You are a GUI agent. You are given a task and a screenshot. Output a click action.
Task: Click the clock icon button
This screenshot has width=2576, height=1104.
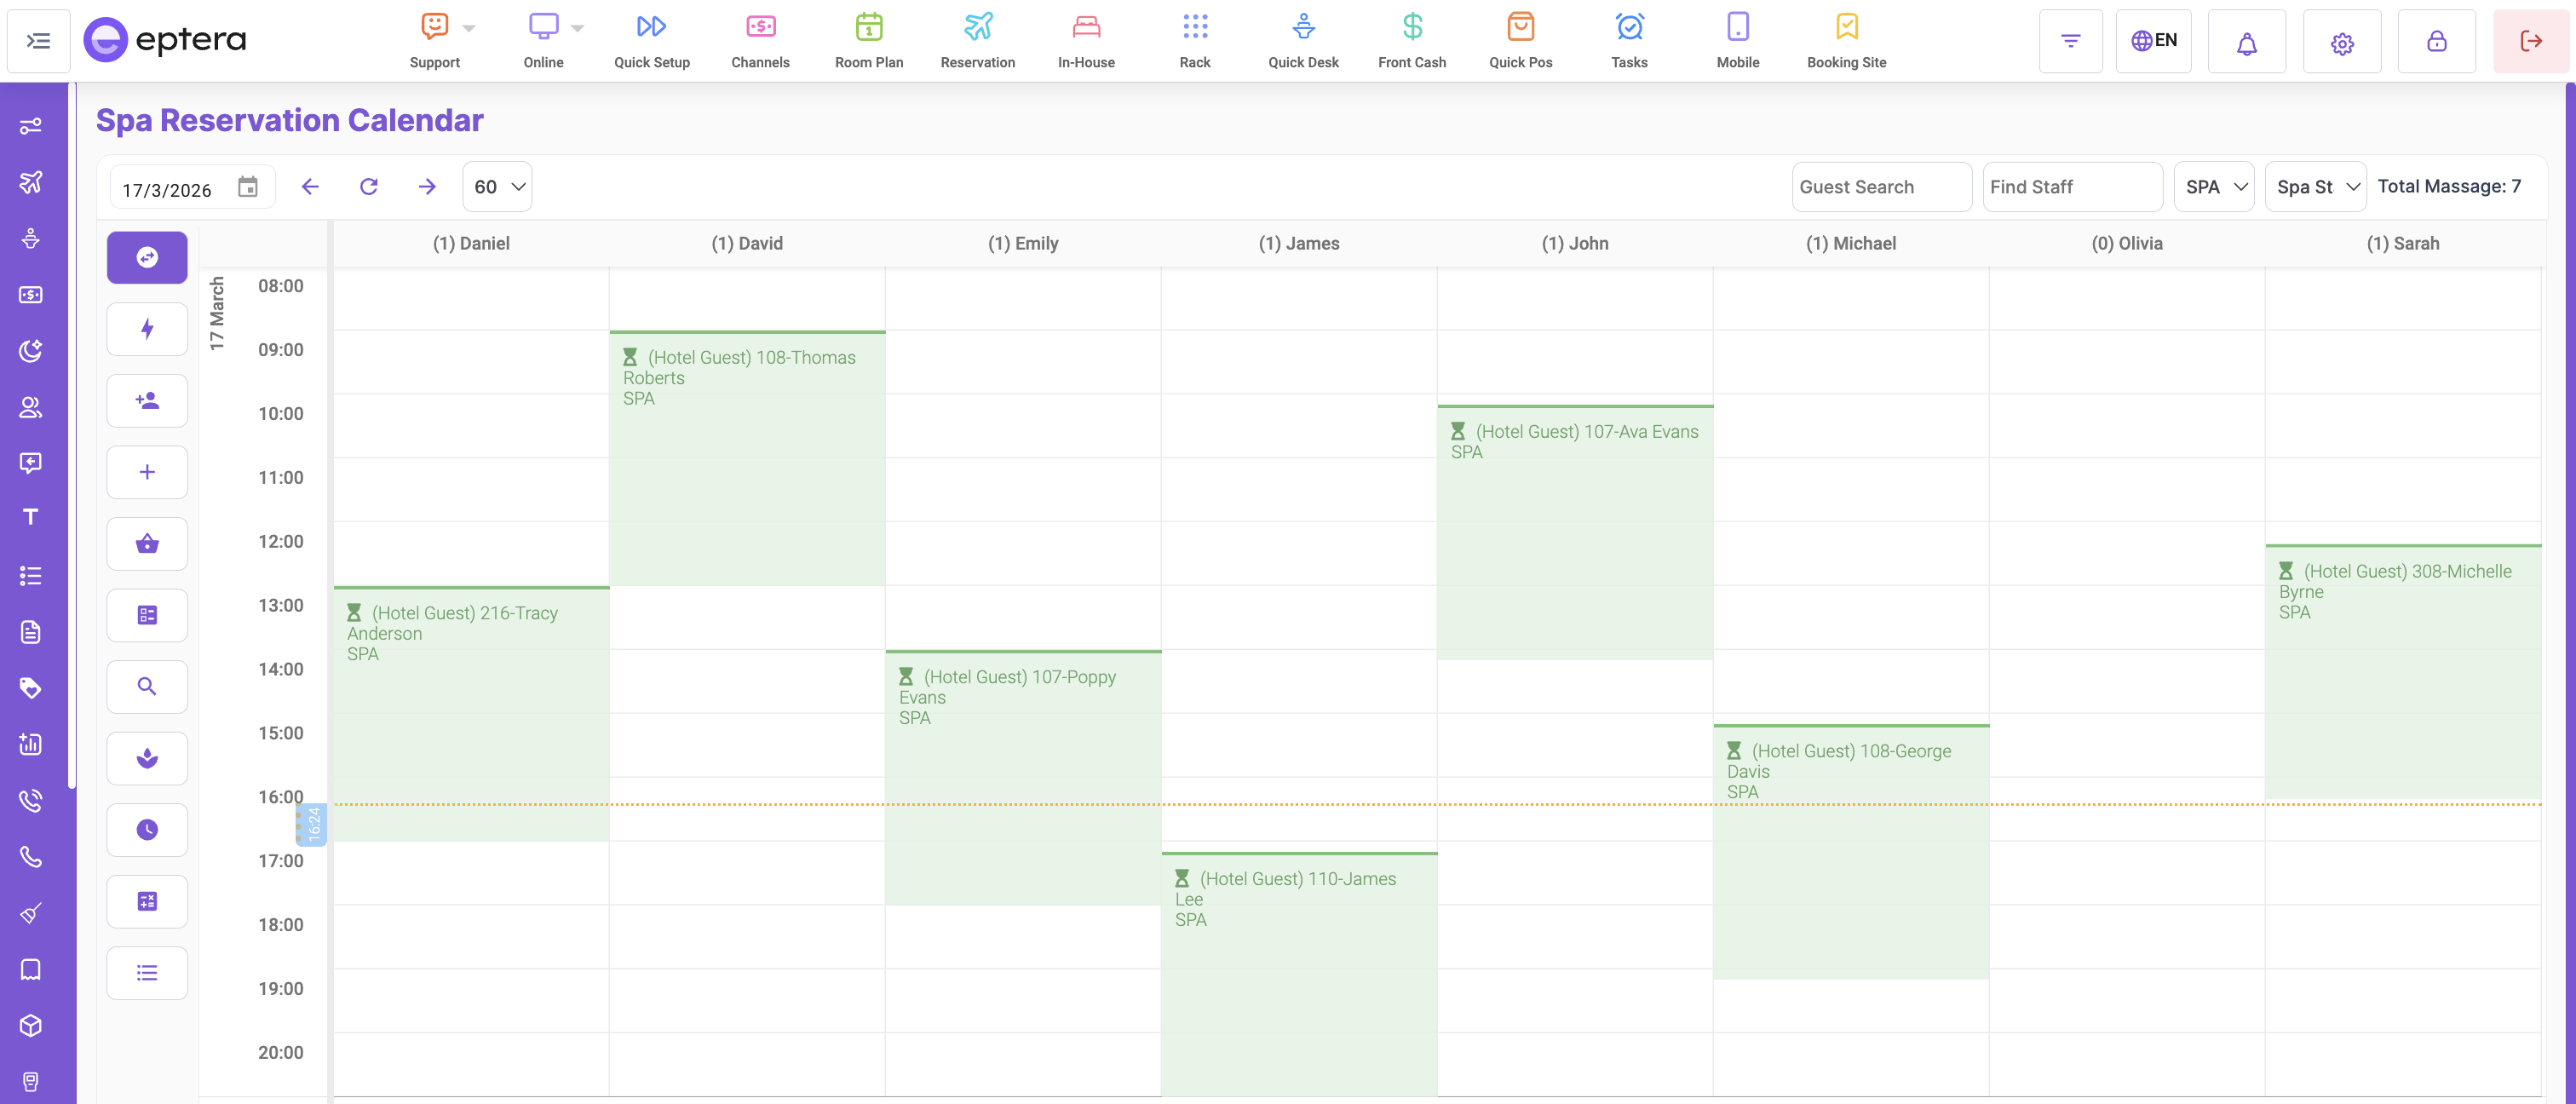(147, 830)
